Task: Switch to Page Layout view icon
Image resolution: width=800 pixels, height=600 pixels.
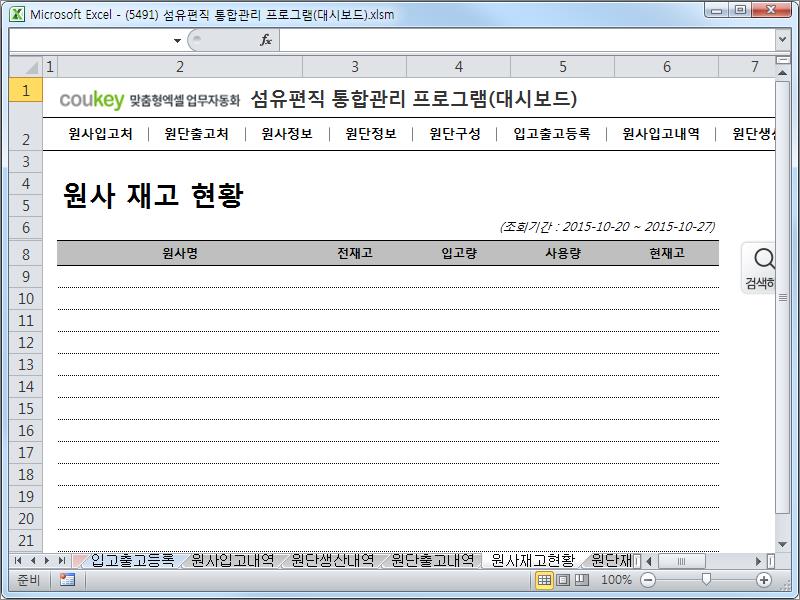Action: tap(563, 580)
